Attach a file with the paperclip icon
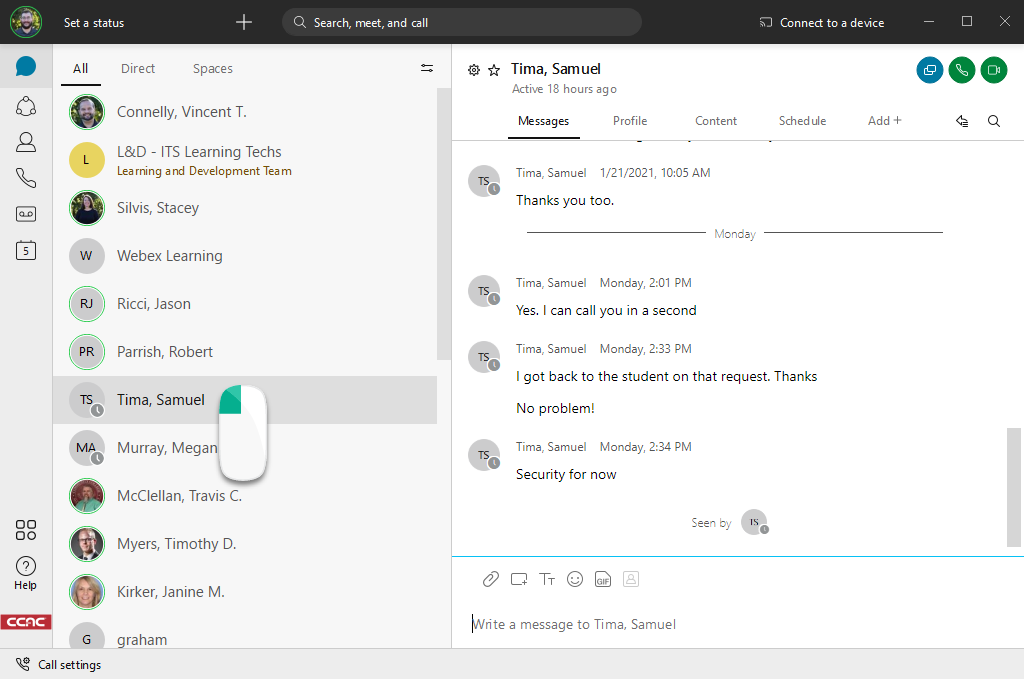This screenshot has width=1024, height=679. coord(490,579)
